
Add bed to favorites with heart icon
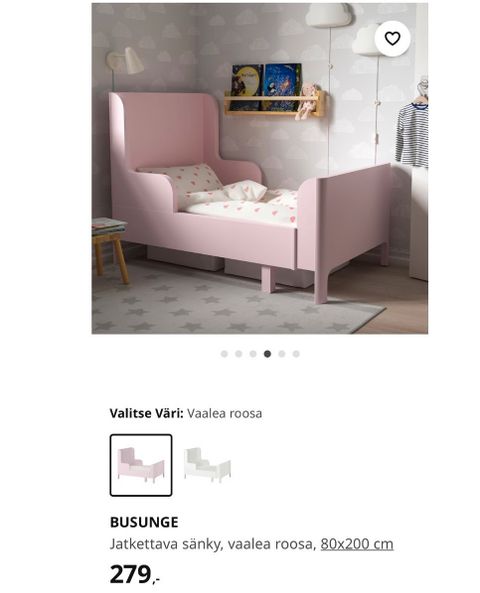tap(392, 39)
